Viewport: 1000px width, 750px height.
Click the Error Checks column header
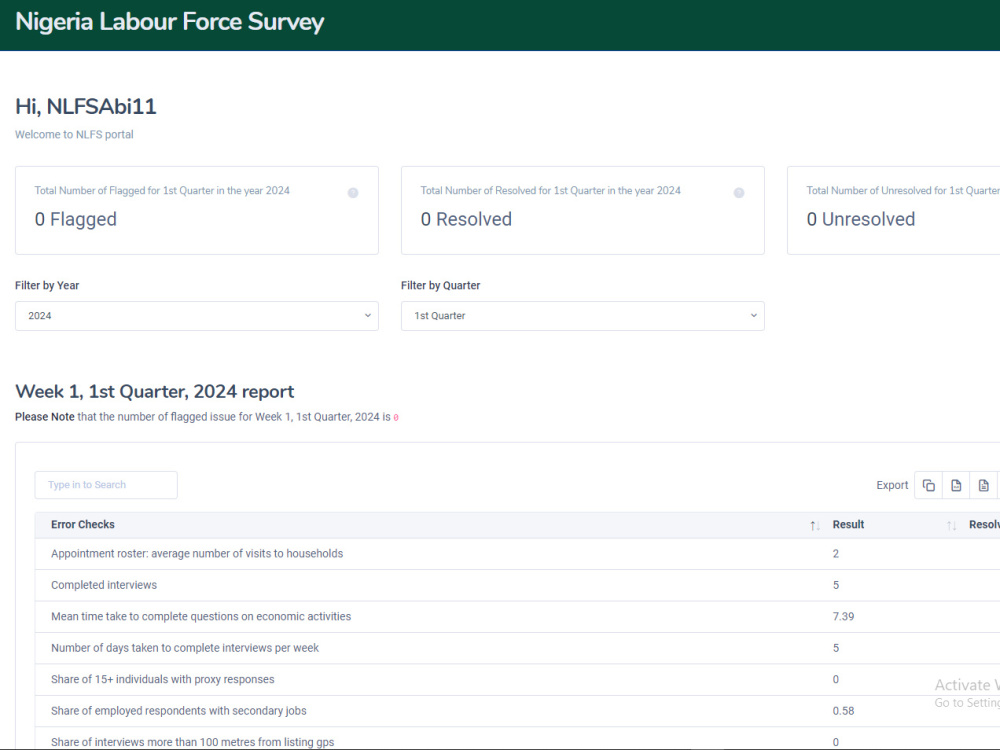click(x=83, y=524)
